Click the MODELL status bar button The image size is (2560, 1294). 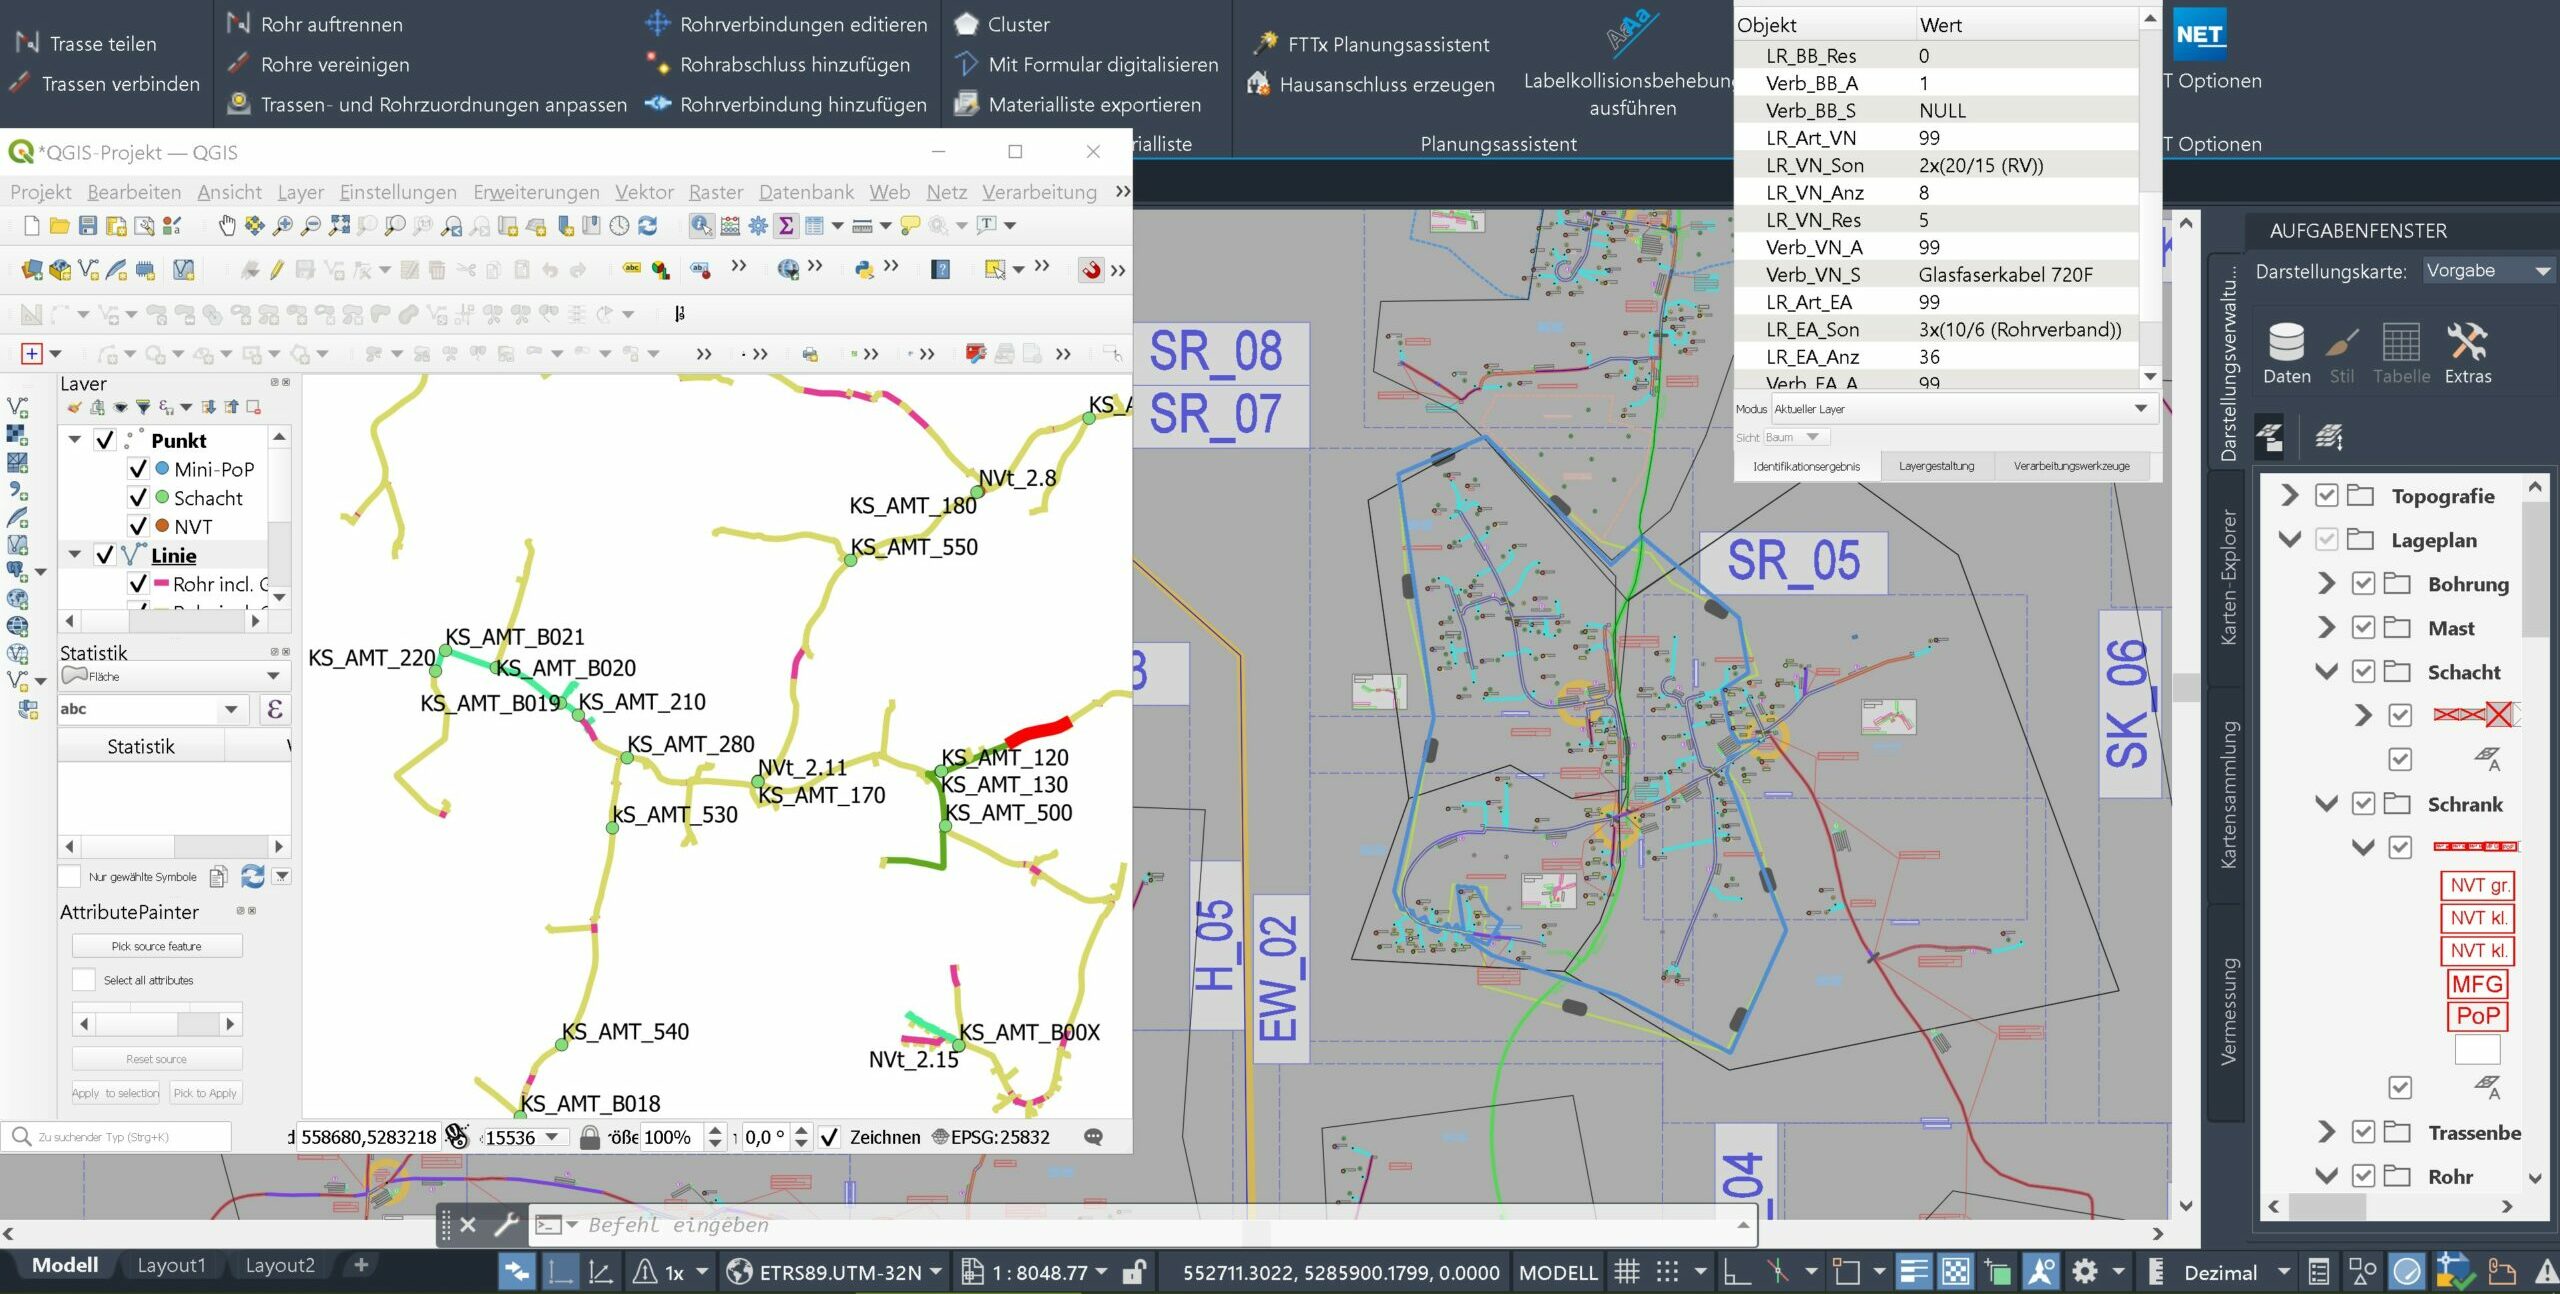(x=1558, y=1272)
